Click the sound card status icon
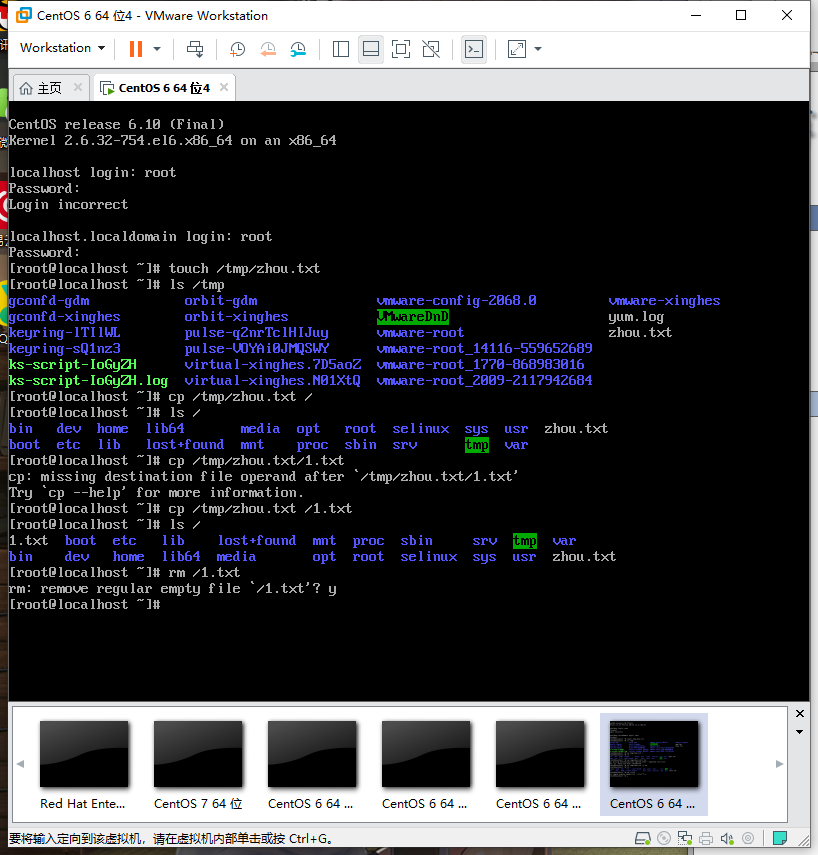The height and width of the screenshot is (855, 818). pyautogui.click(x=727, y=838)
